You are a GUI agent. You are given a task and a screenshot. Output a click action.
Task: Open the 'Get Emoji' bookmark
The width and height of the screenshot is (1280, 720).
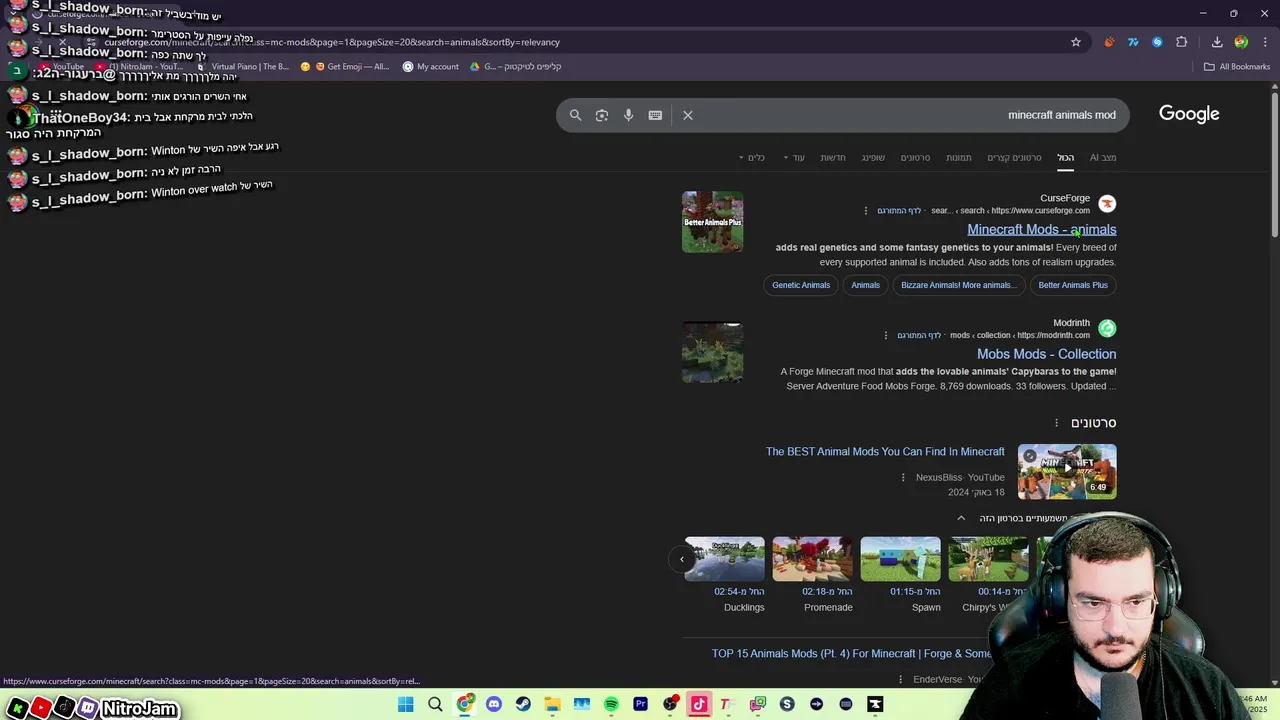coord(344,67)
